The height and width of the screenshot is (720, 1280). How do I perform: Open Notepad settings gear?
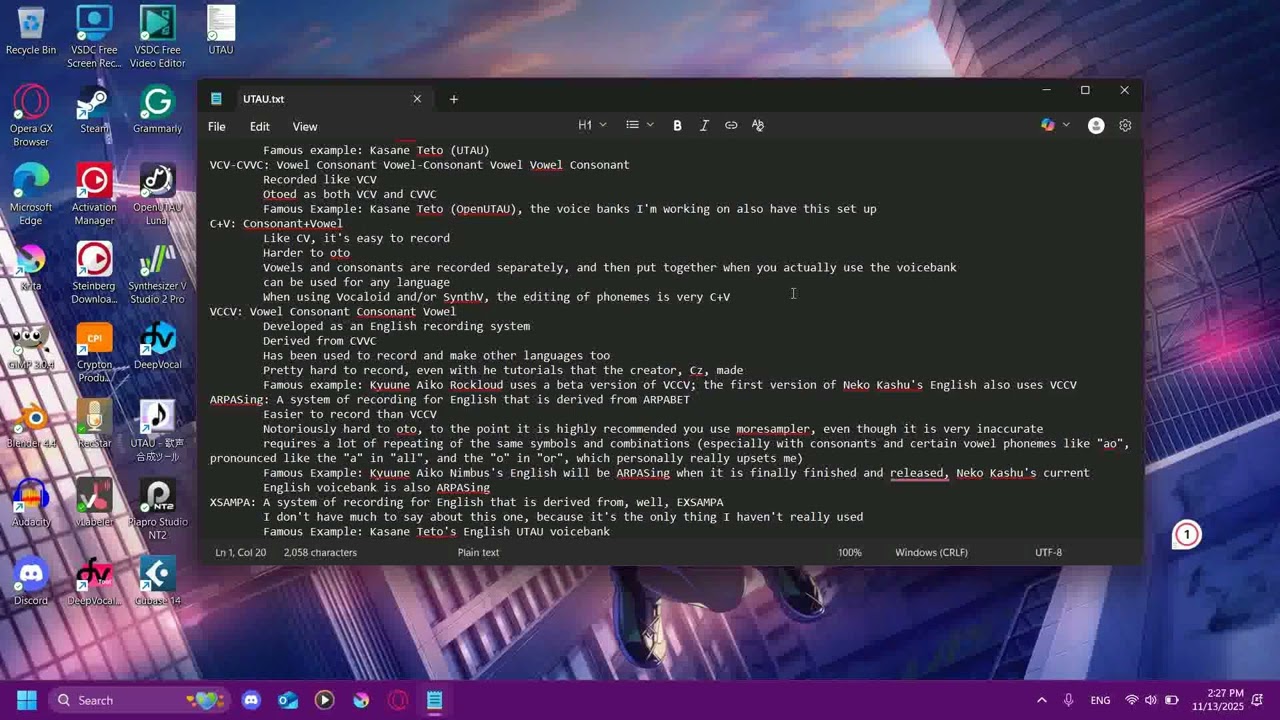point(1125,125)
